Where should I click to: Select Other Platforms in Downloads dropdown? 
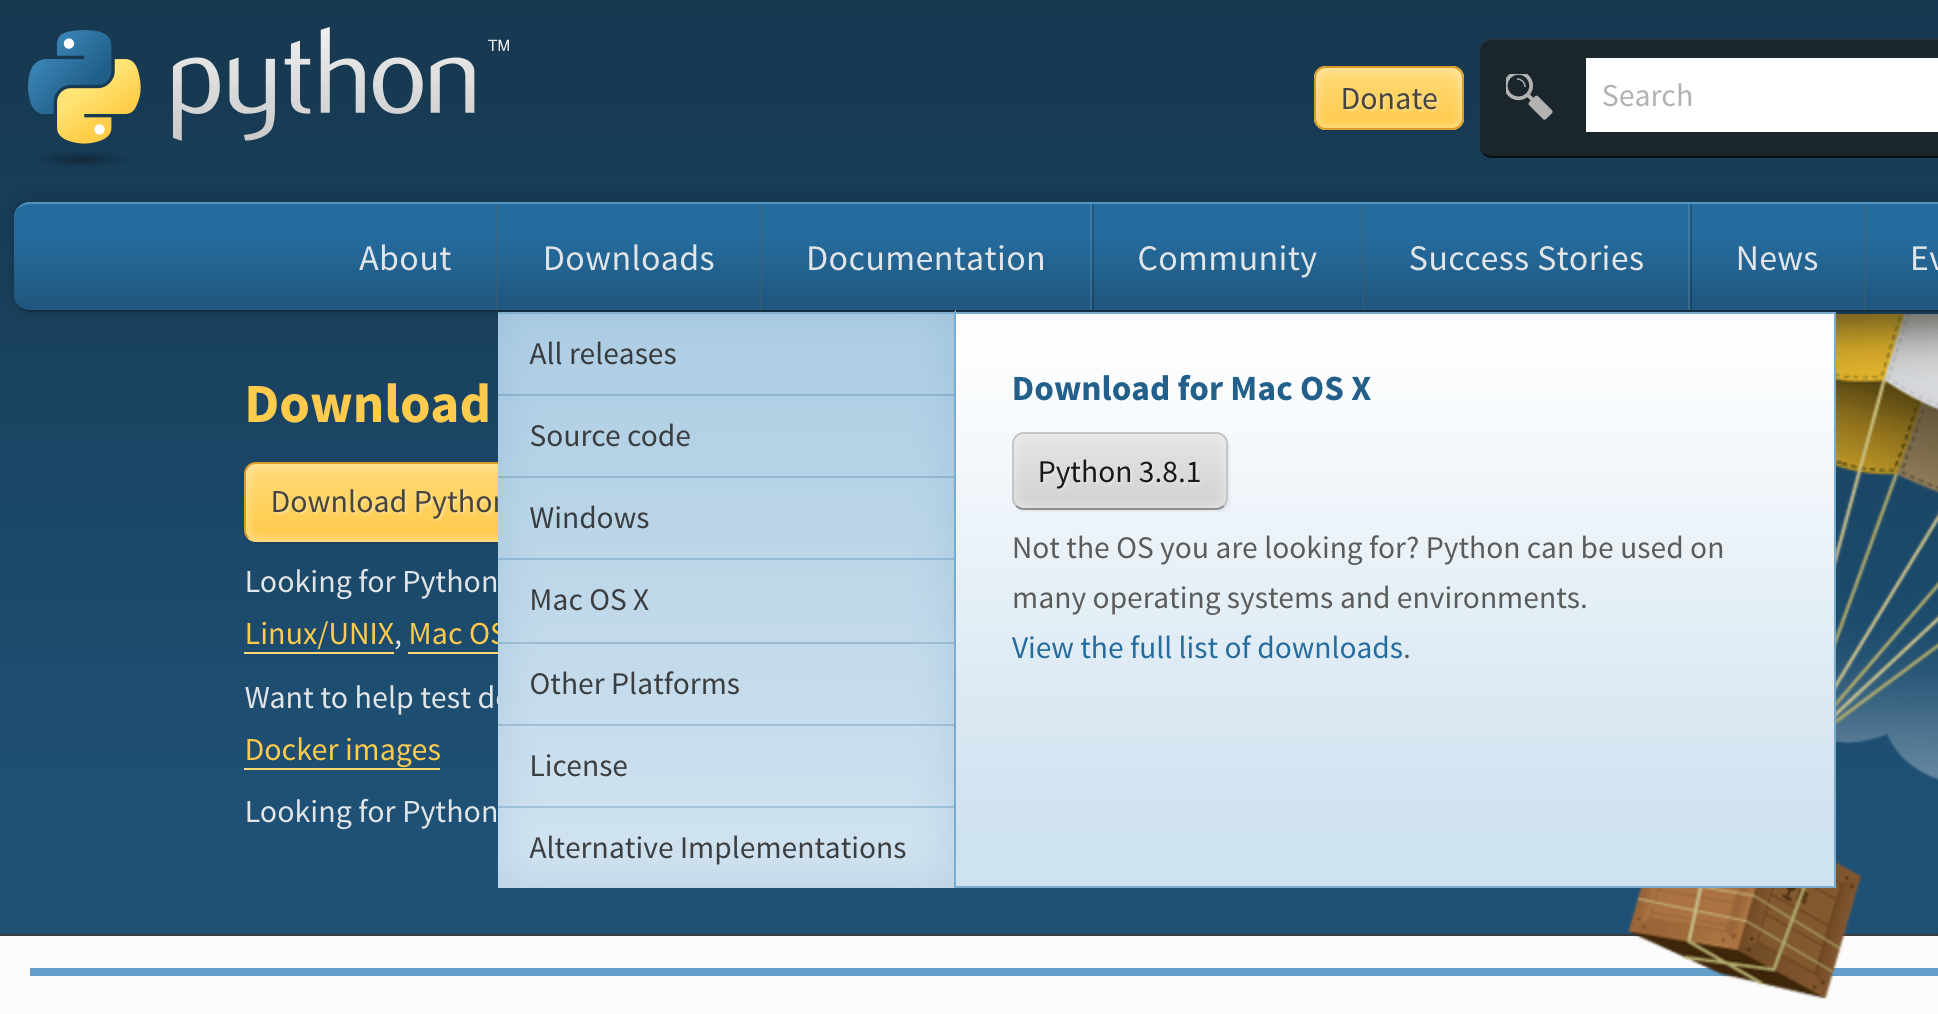[726, 684]
